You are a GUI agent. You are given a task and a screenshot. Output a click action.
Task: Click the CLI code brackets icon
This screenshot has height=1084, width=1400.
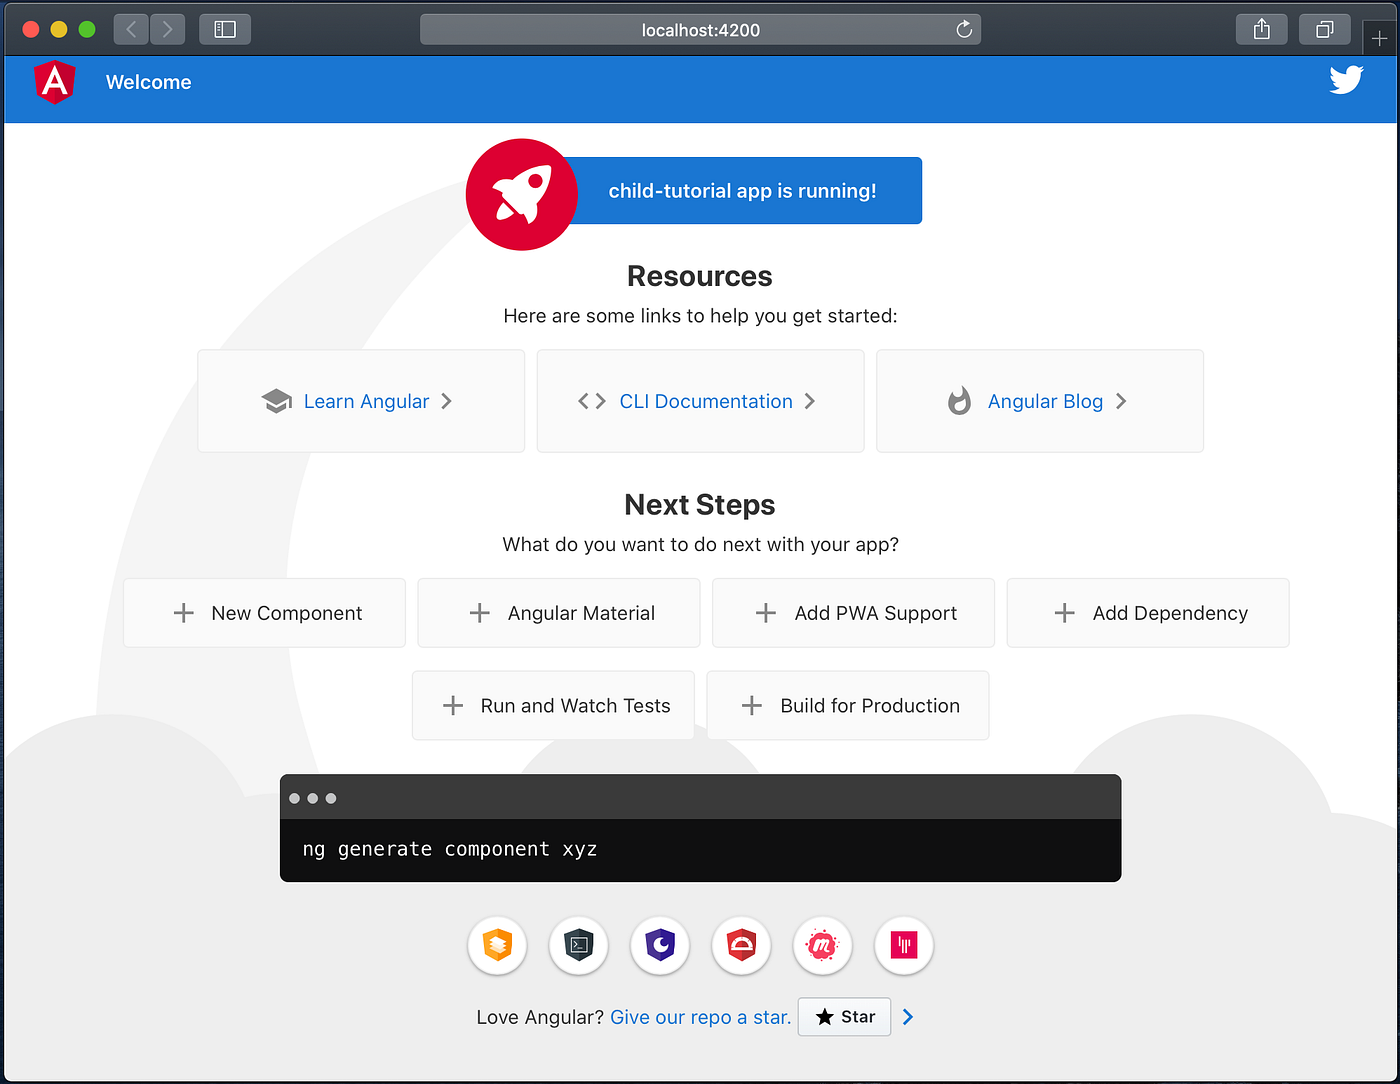tap(592, 401)
